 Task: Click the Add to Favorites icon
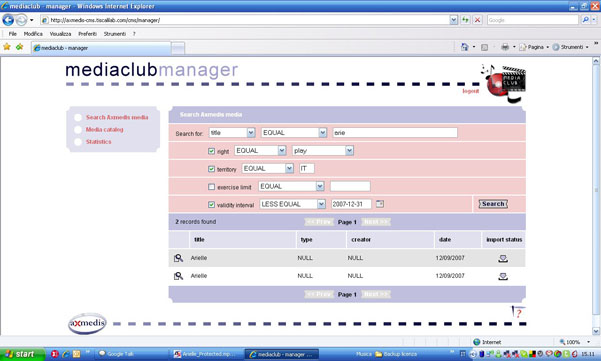tap(19, 47)
